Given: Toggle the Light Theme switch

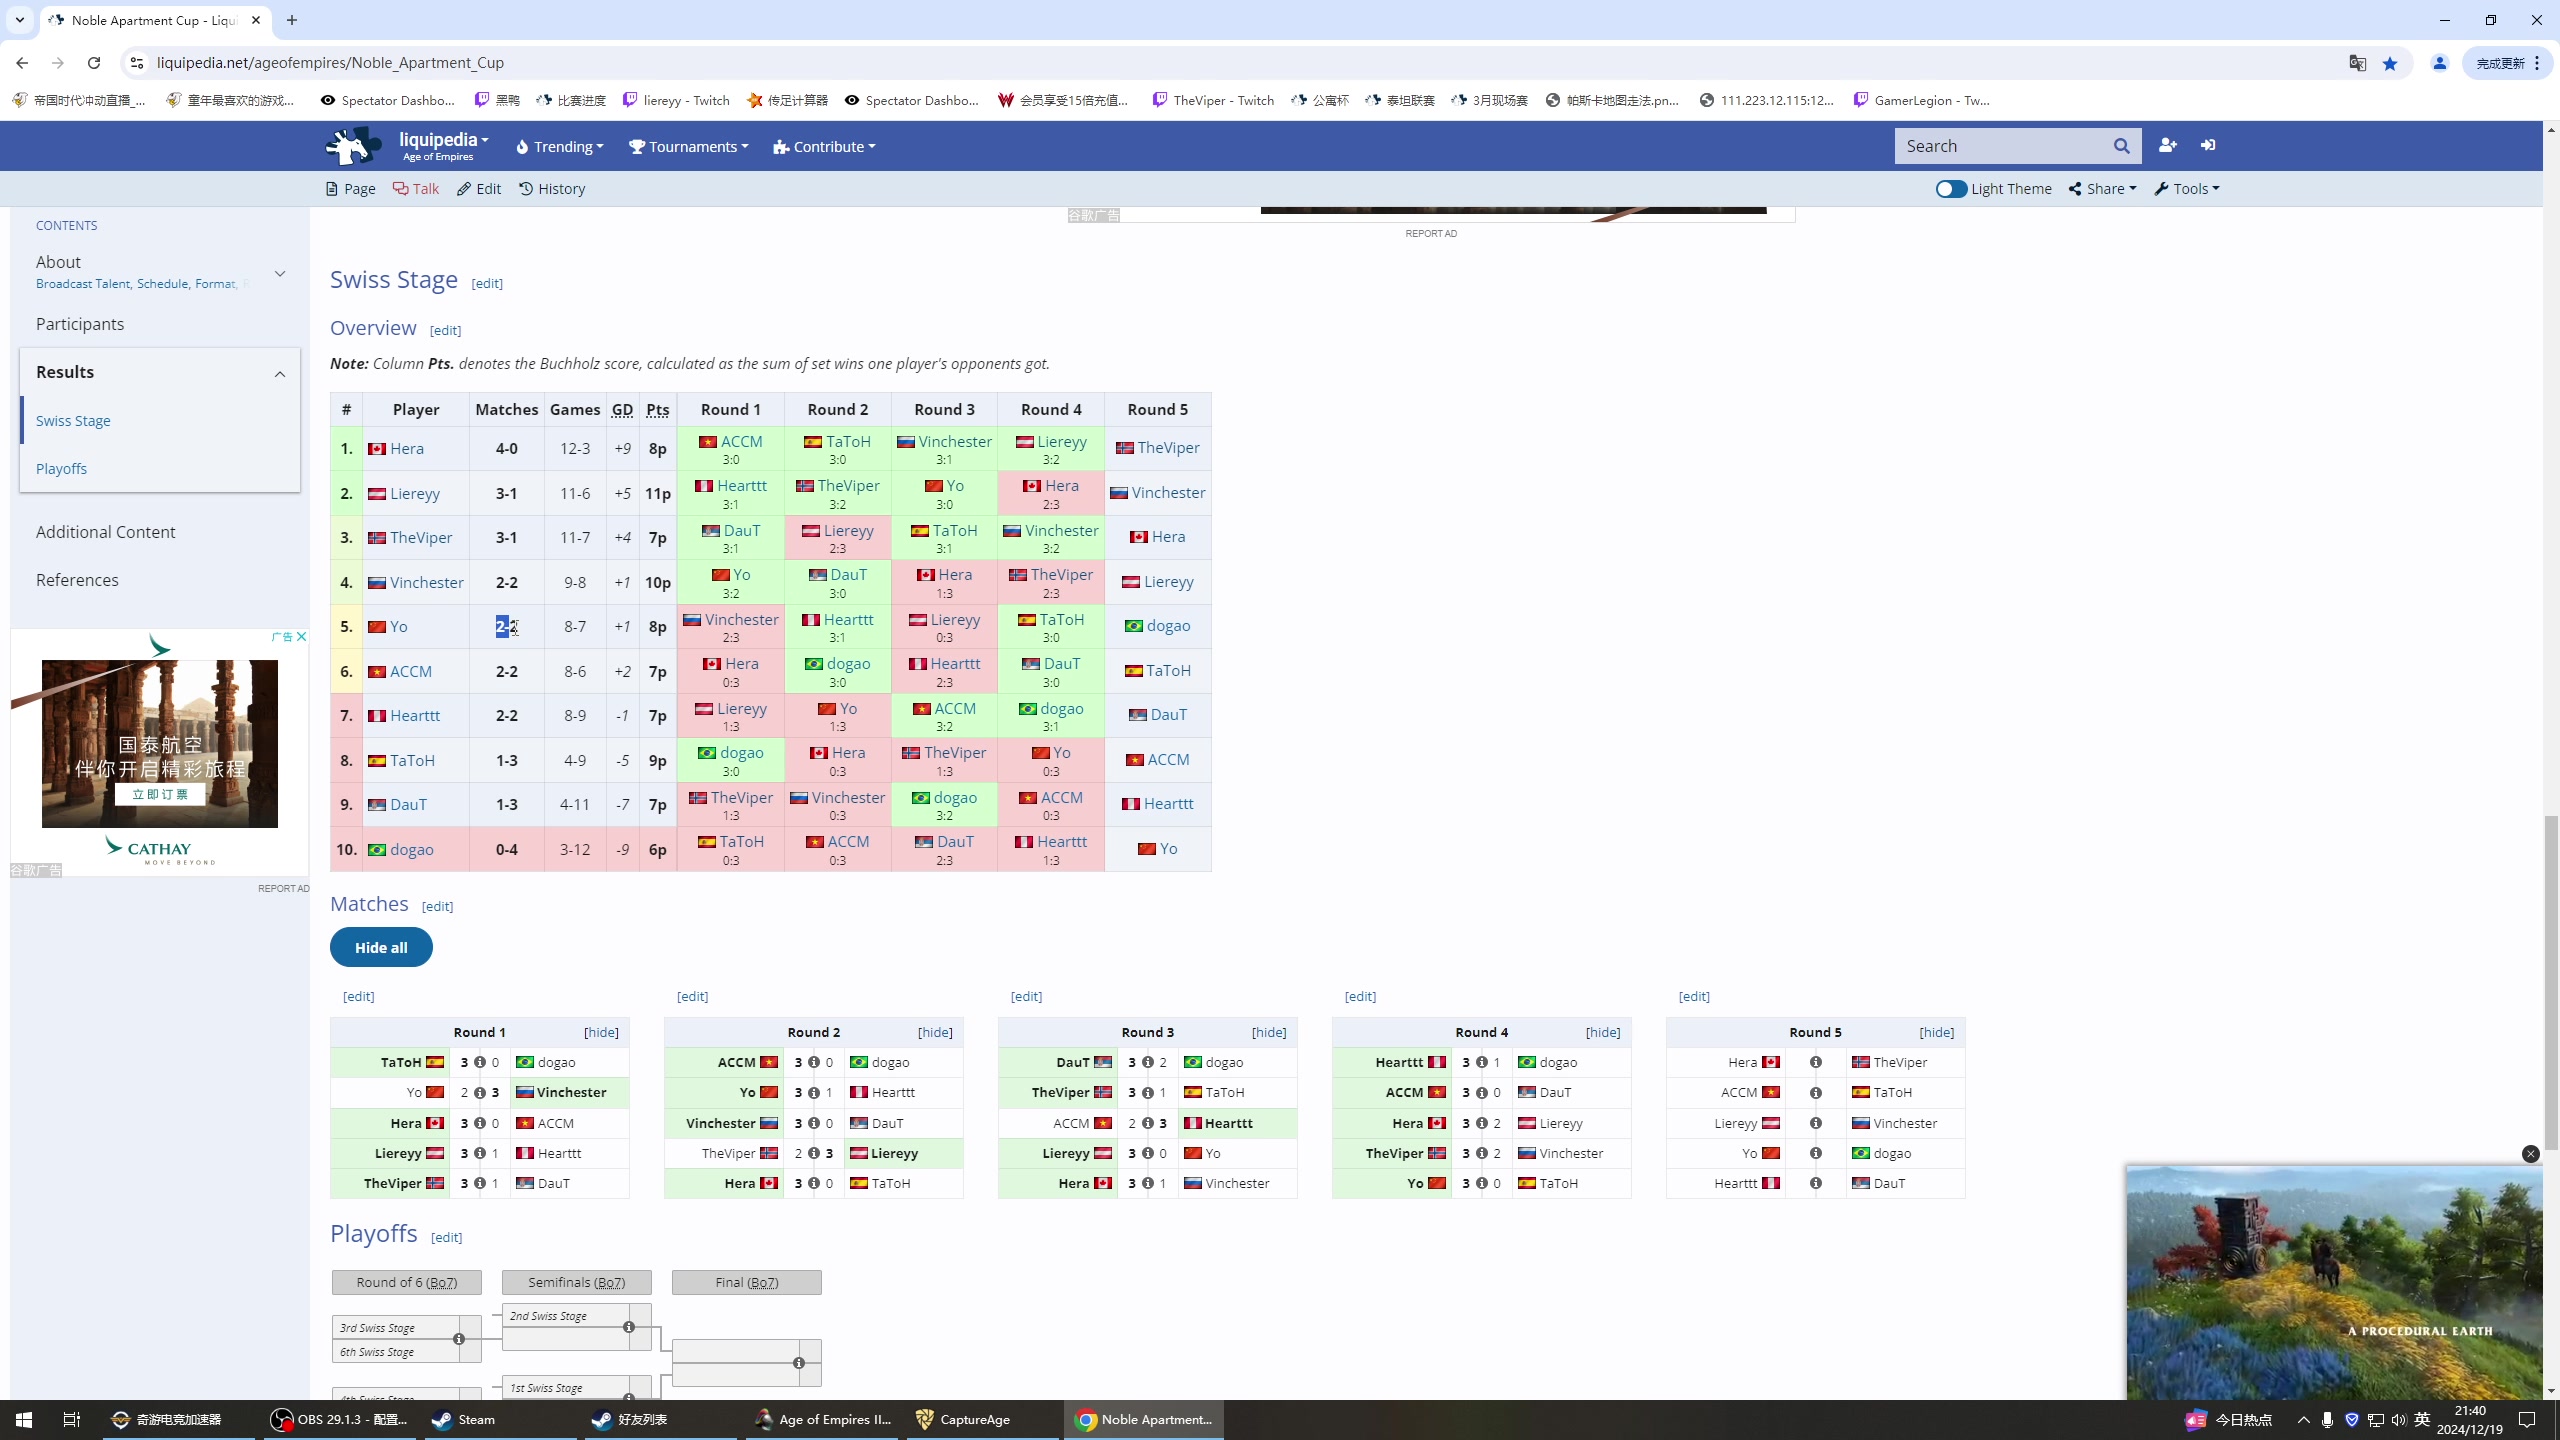Looking at the screenshot, I should [1951, 189].
